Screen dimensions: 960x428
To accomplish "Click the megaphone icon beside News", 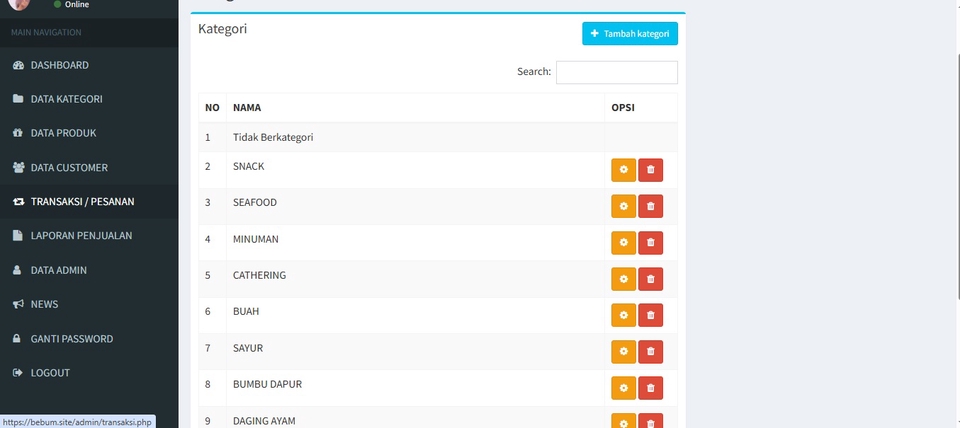I will coord(18,304).
